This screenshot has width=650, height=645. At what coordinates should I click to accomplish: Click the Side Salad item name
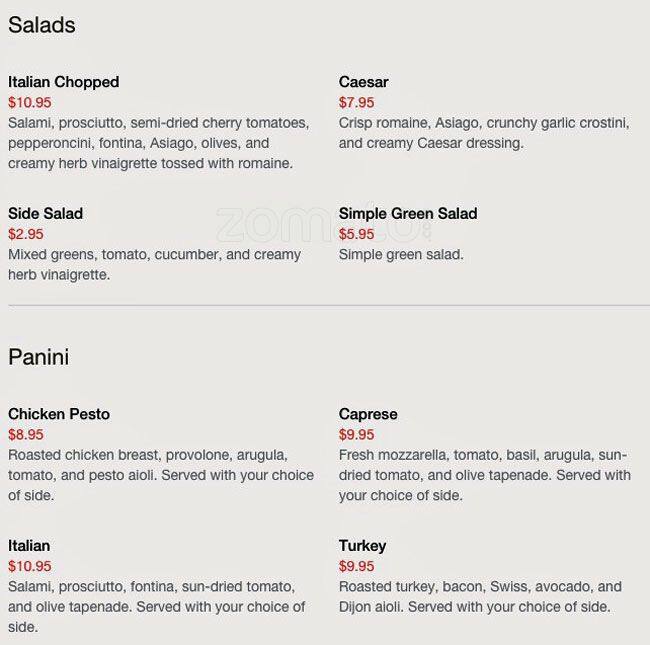tap(45, 213)
